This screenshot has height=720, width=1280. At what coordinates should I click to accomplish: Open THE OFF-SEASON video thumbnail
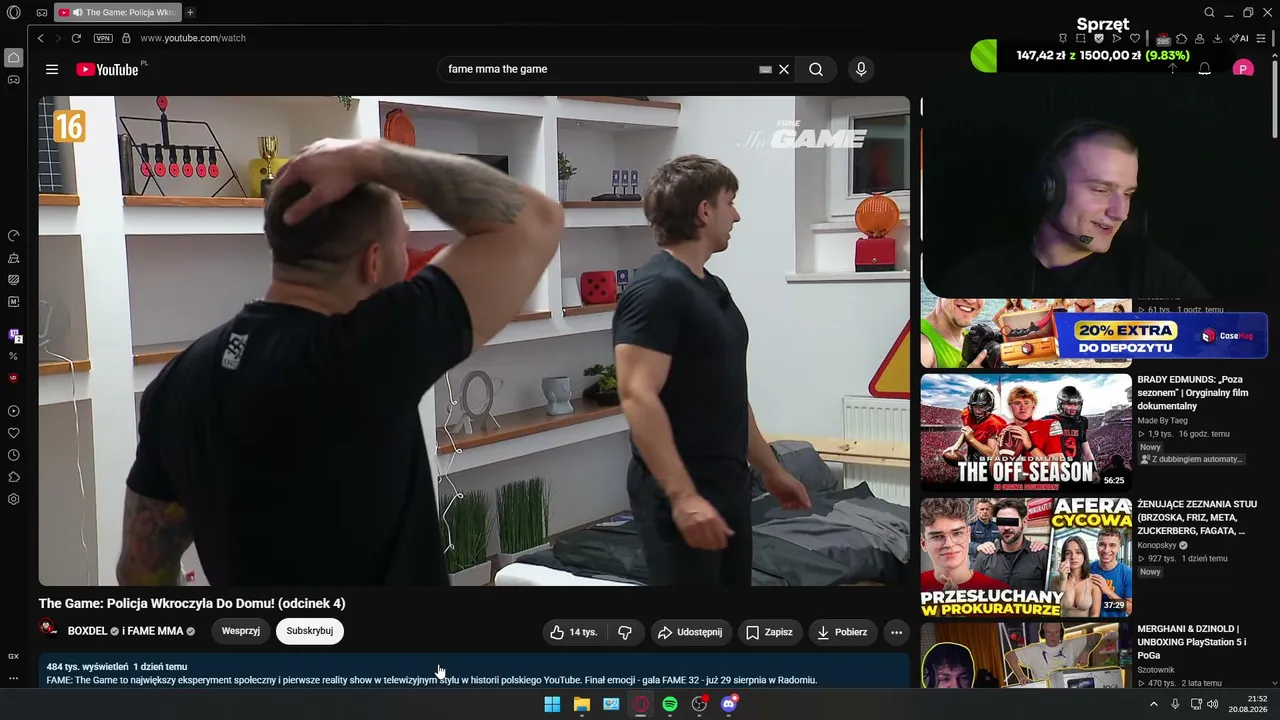click(x=1026, y=432)
